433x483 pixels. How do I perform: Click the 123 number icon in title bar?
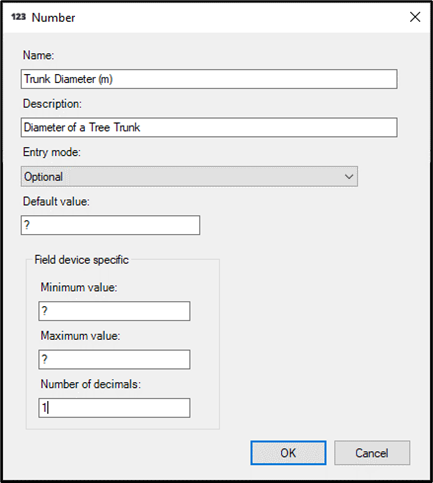(x=18, y=17)
